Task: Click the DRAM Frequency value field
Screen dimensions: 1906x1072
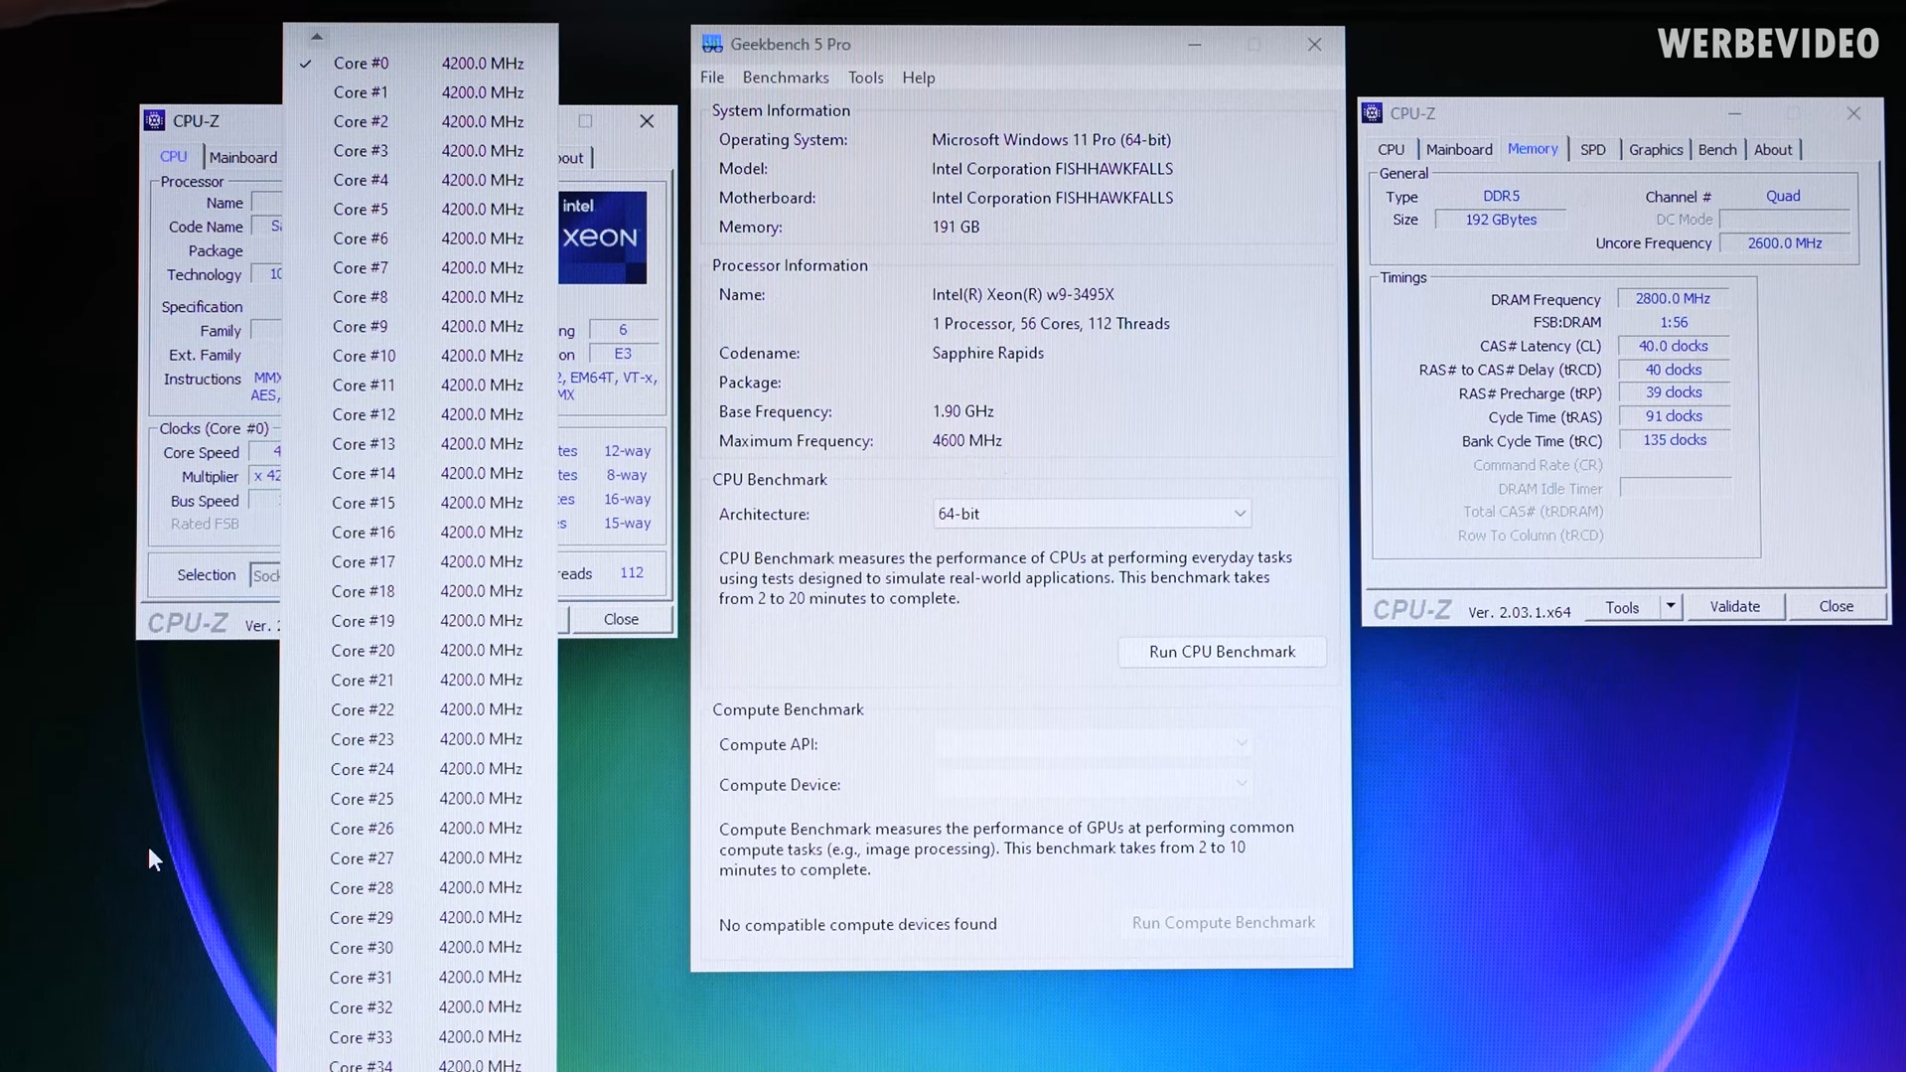Action: pyautogui.click(x=1672, y=299)
